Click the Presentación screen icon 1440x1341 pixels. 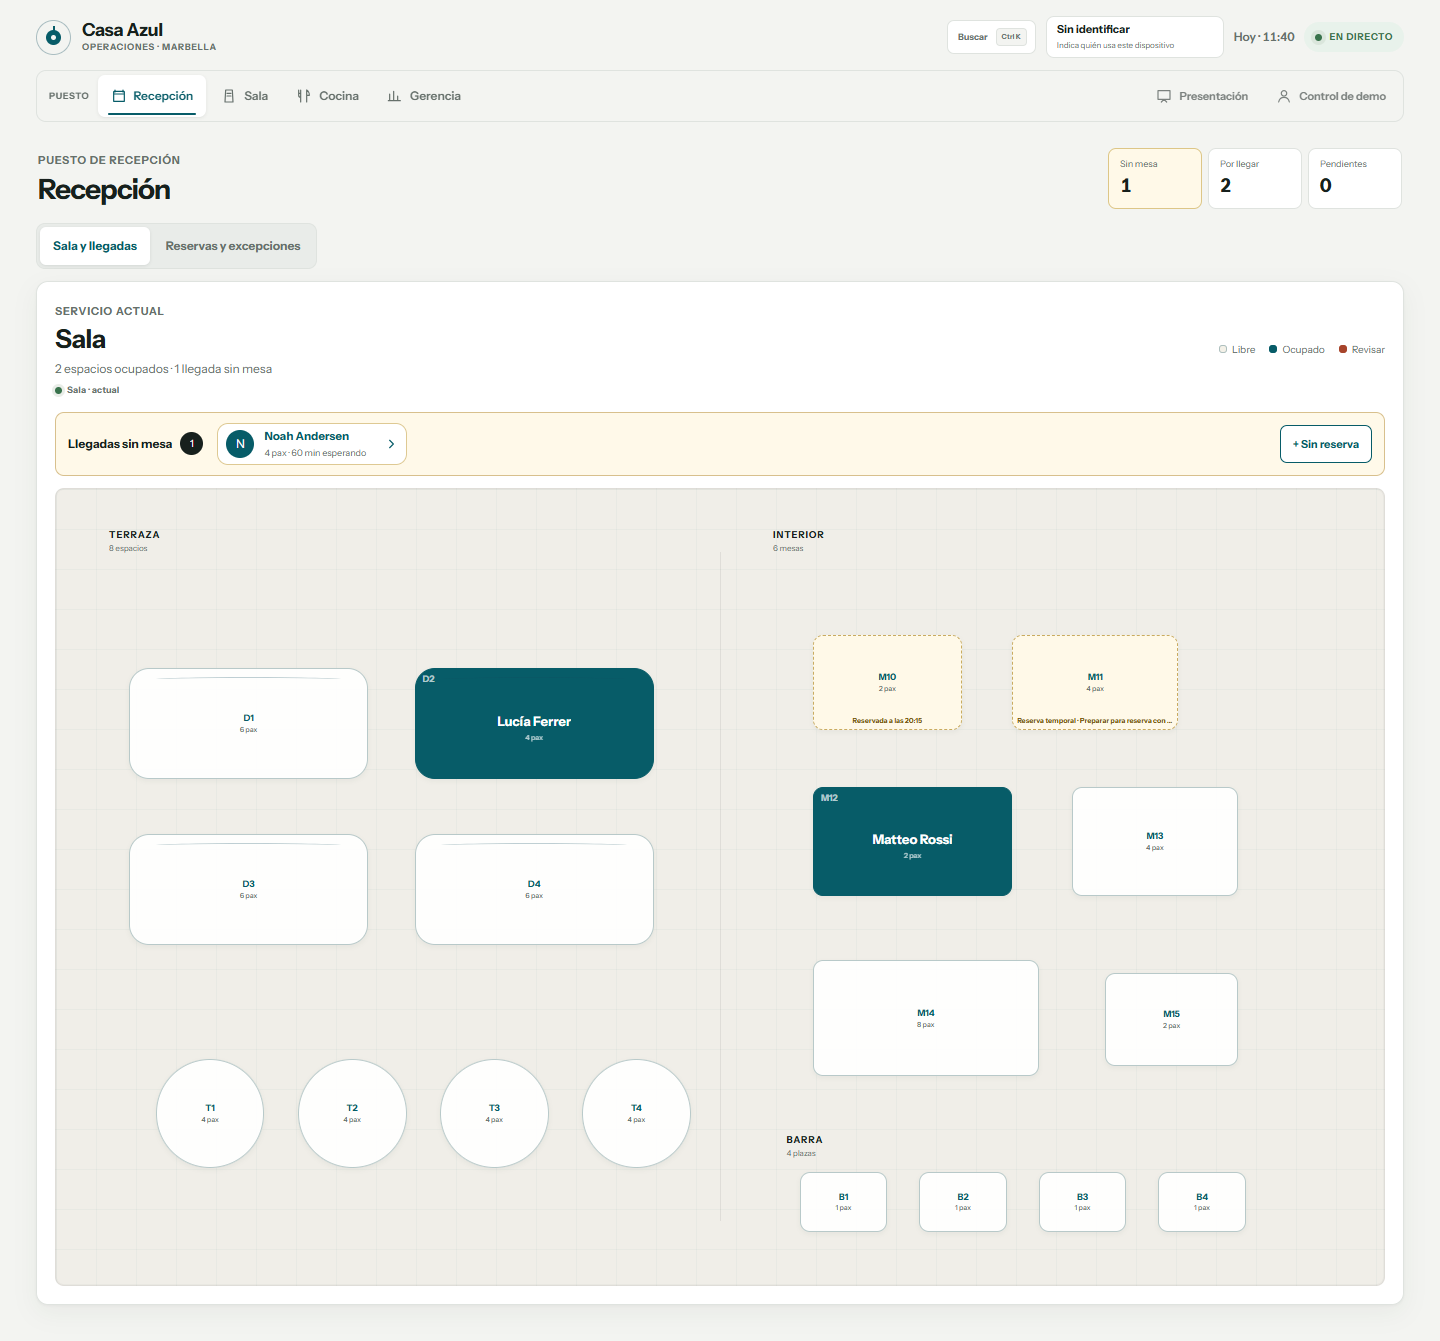pyautogui.click(x=1164, y=96)
